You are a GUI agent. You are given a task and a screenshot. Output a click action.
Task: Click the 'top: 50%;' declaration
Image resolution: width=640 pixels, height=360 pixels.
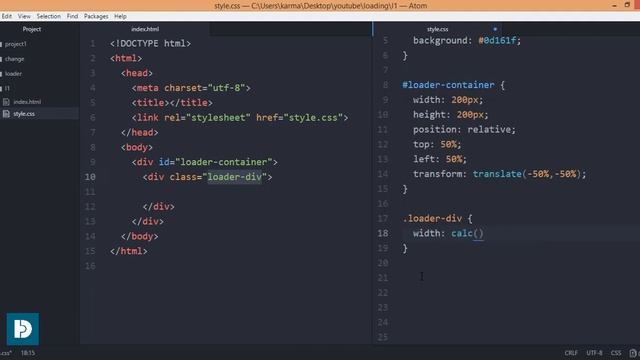pos(437,144)
